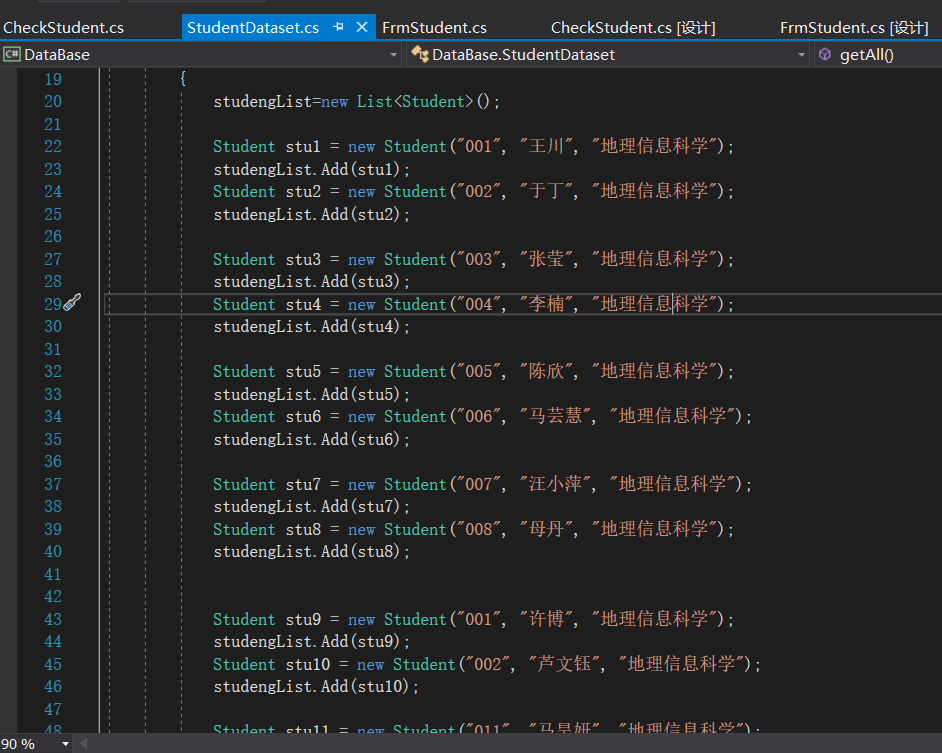Click line number 43
The width and height of the screenshot is (942, 753).
(x=53, y=620)
